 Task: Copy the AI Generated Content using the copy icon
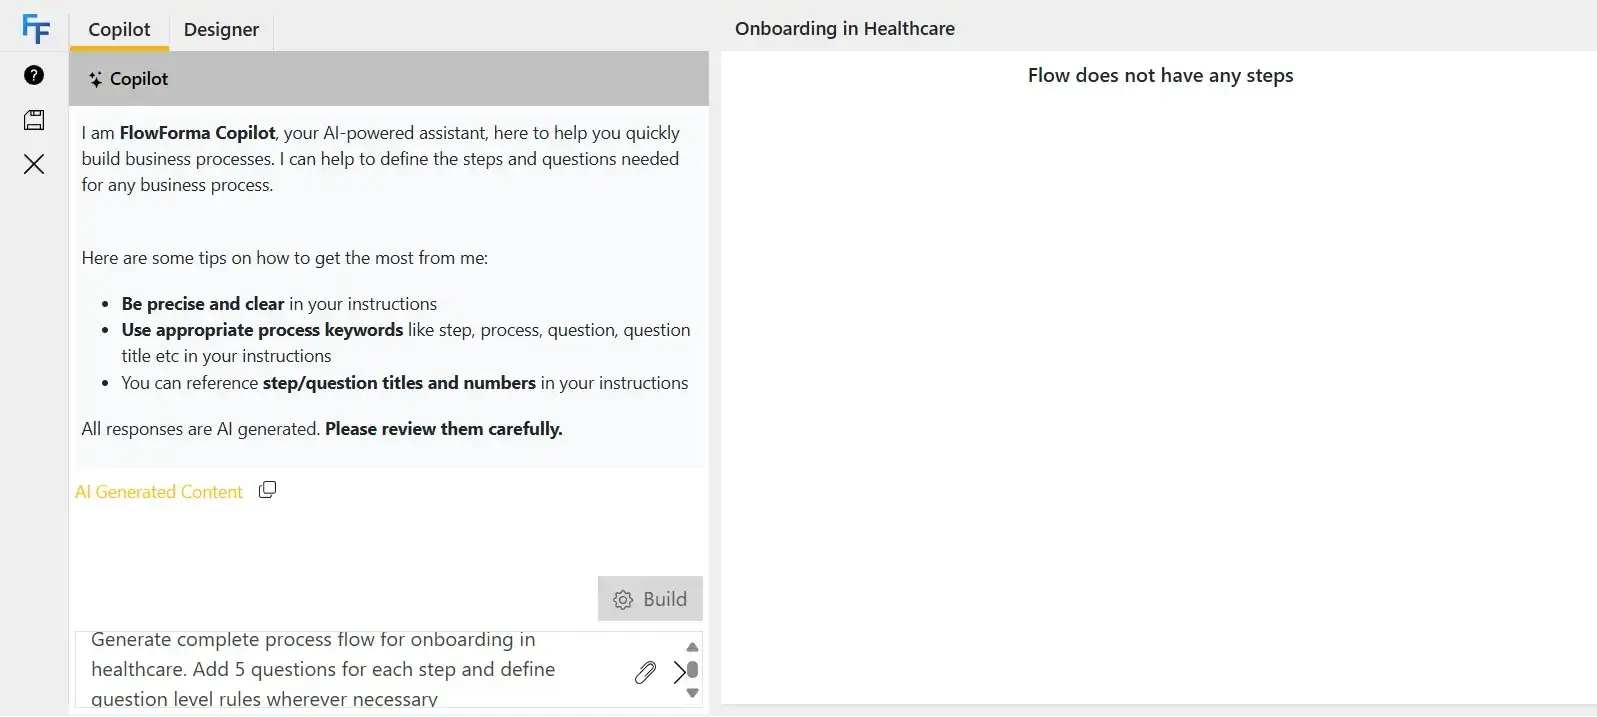(x=267, y=489)
